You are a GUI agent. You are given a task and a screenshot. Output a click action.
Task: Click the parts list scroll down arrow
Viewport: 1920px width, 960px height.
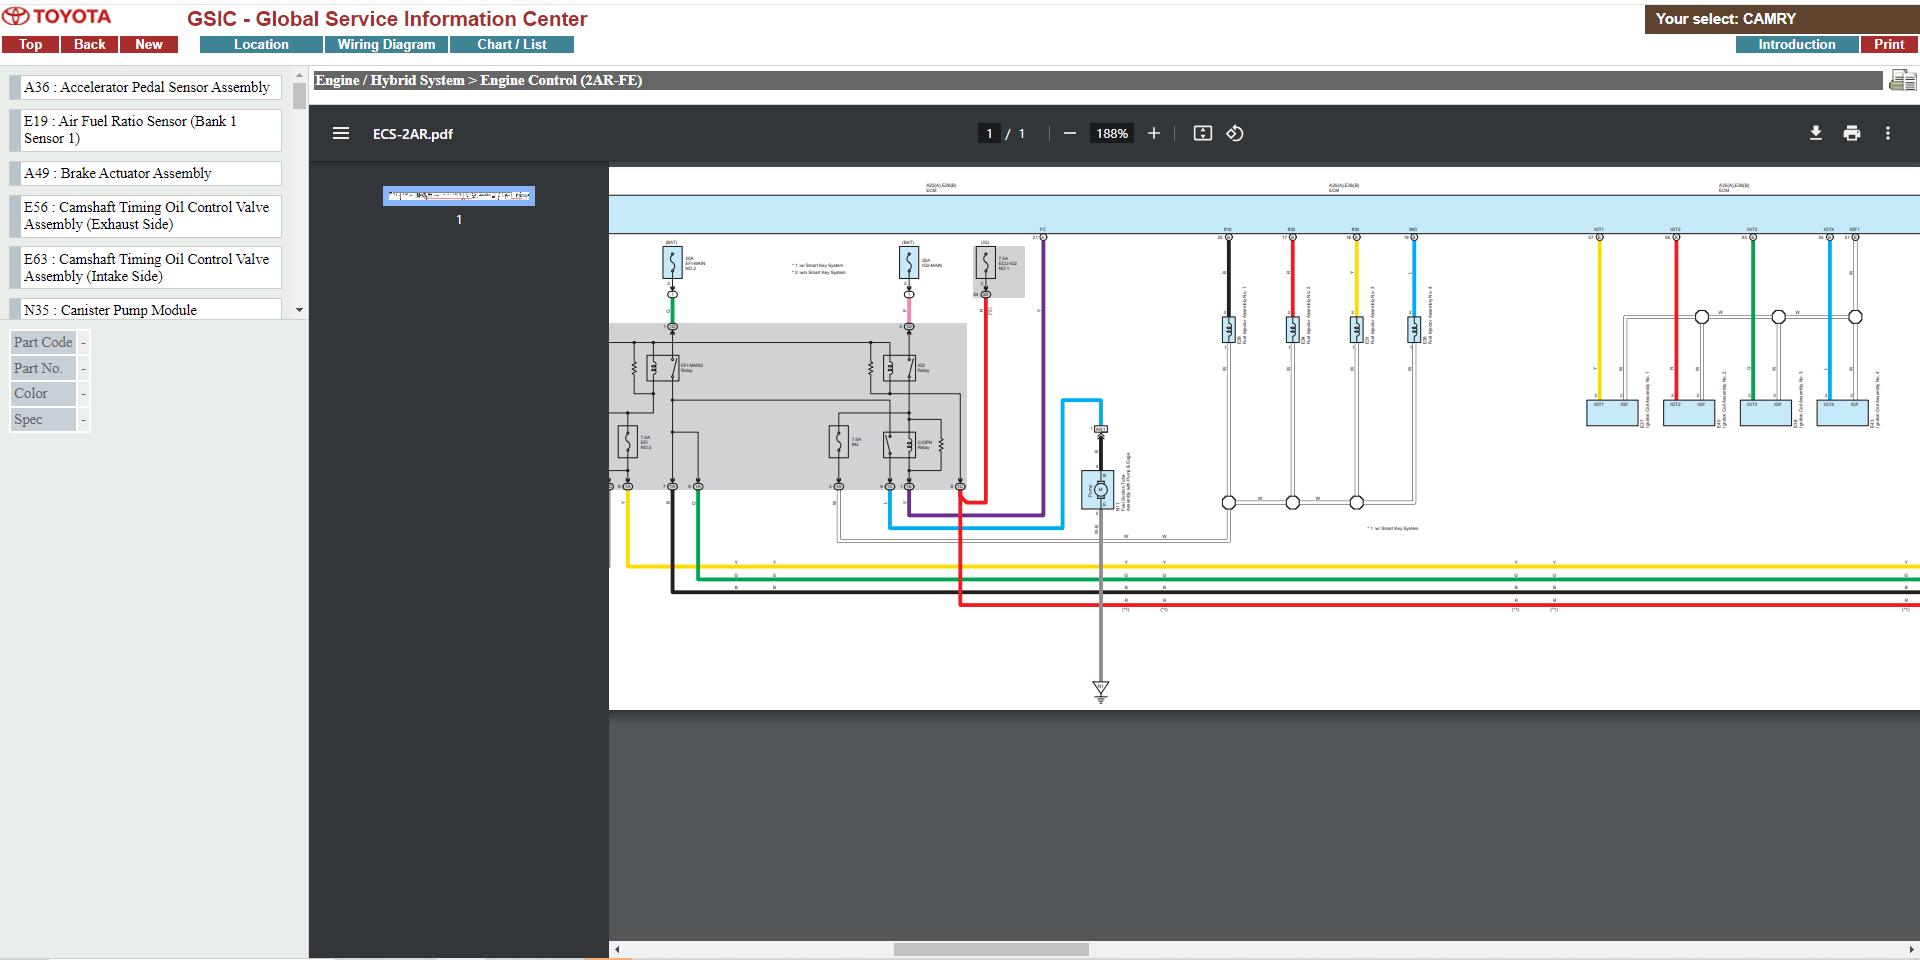click(299, 310)
